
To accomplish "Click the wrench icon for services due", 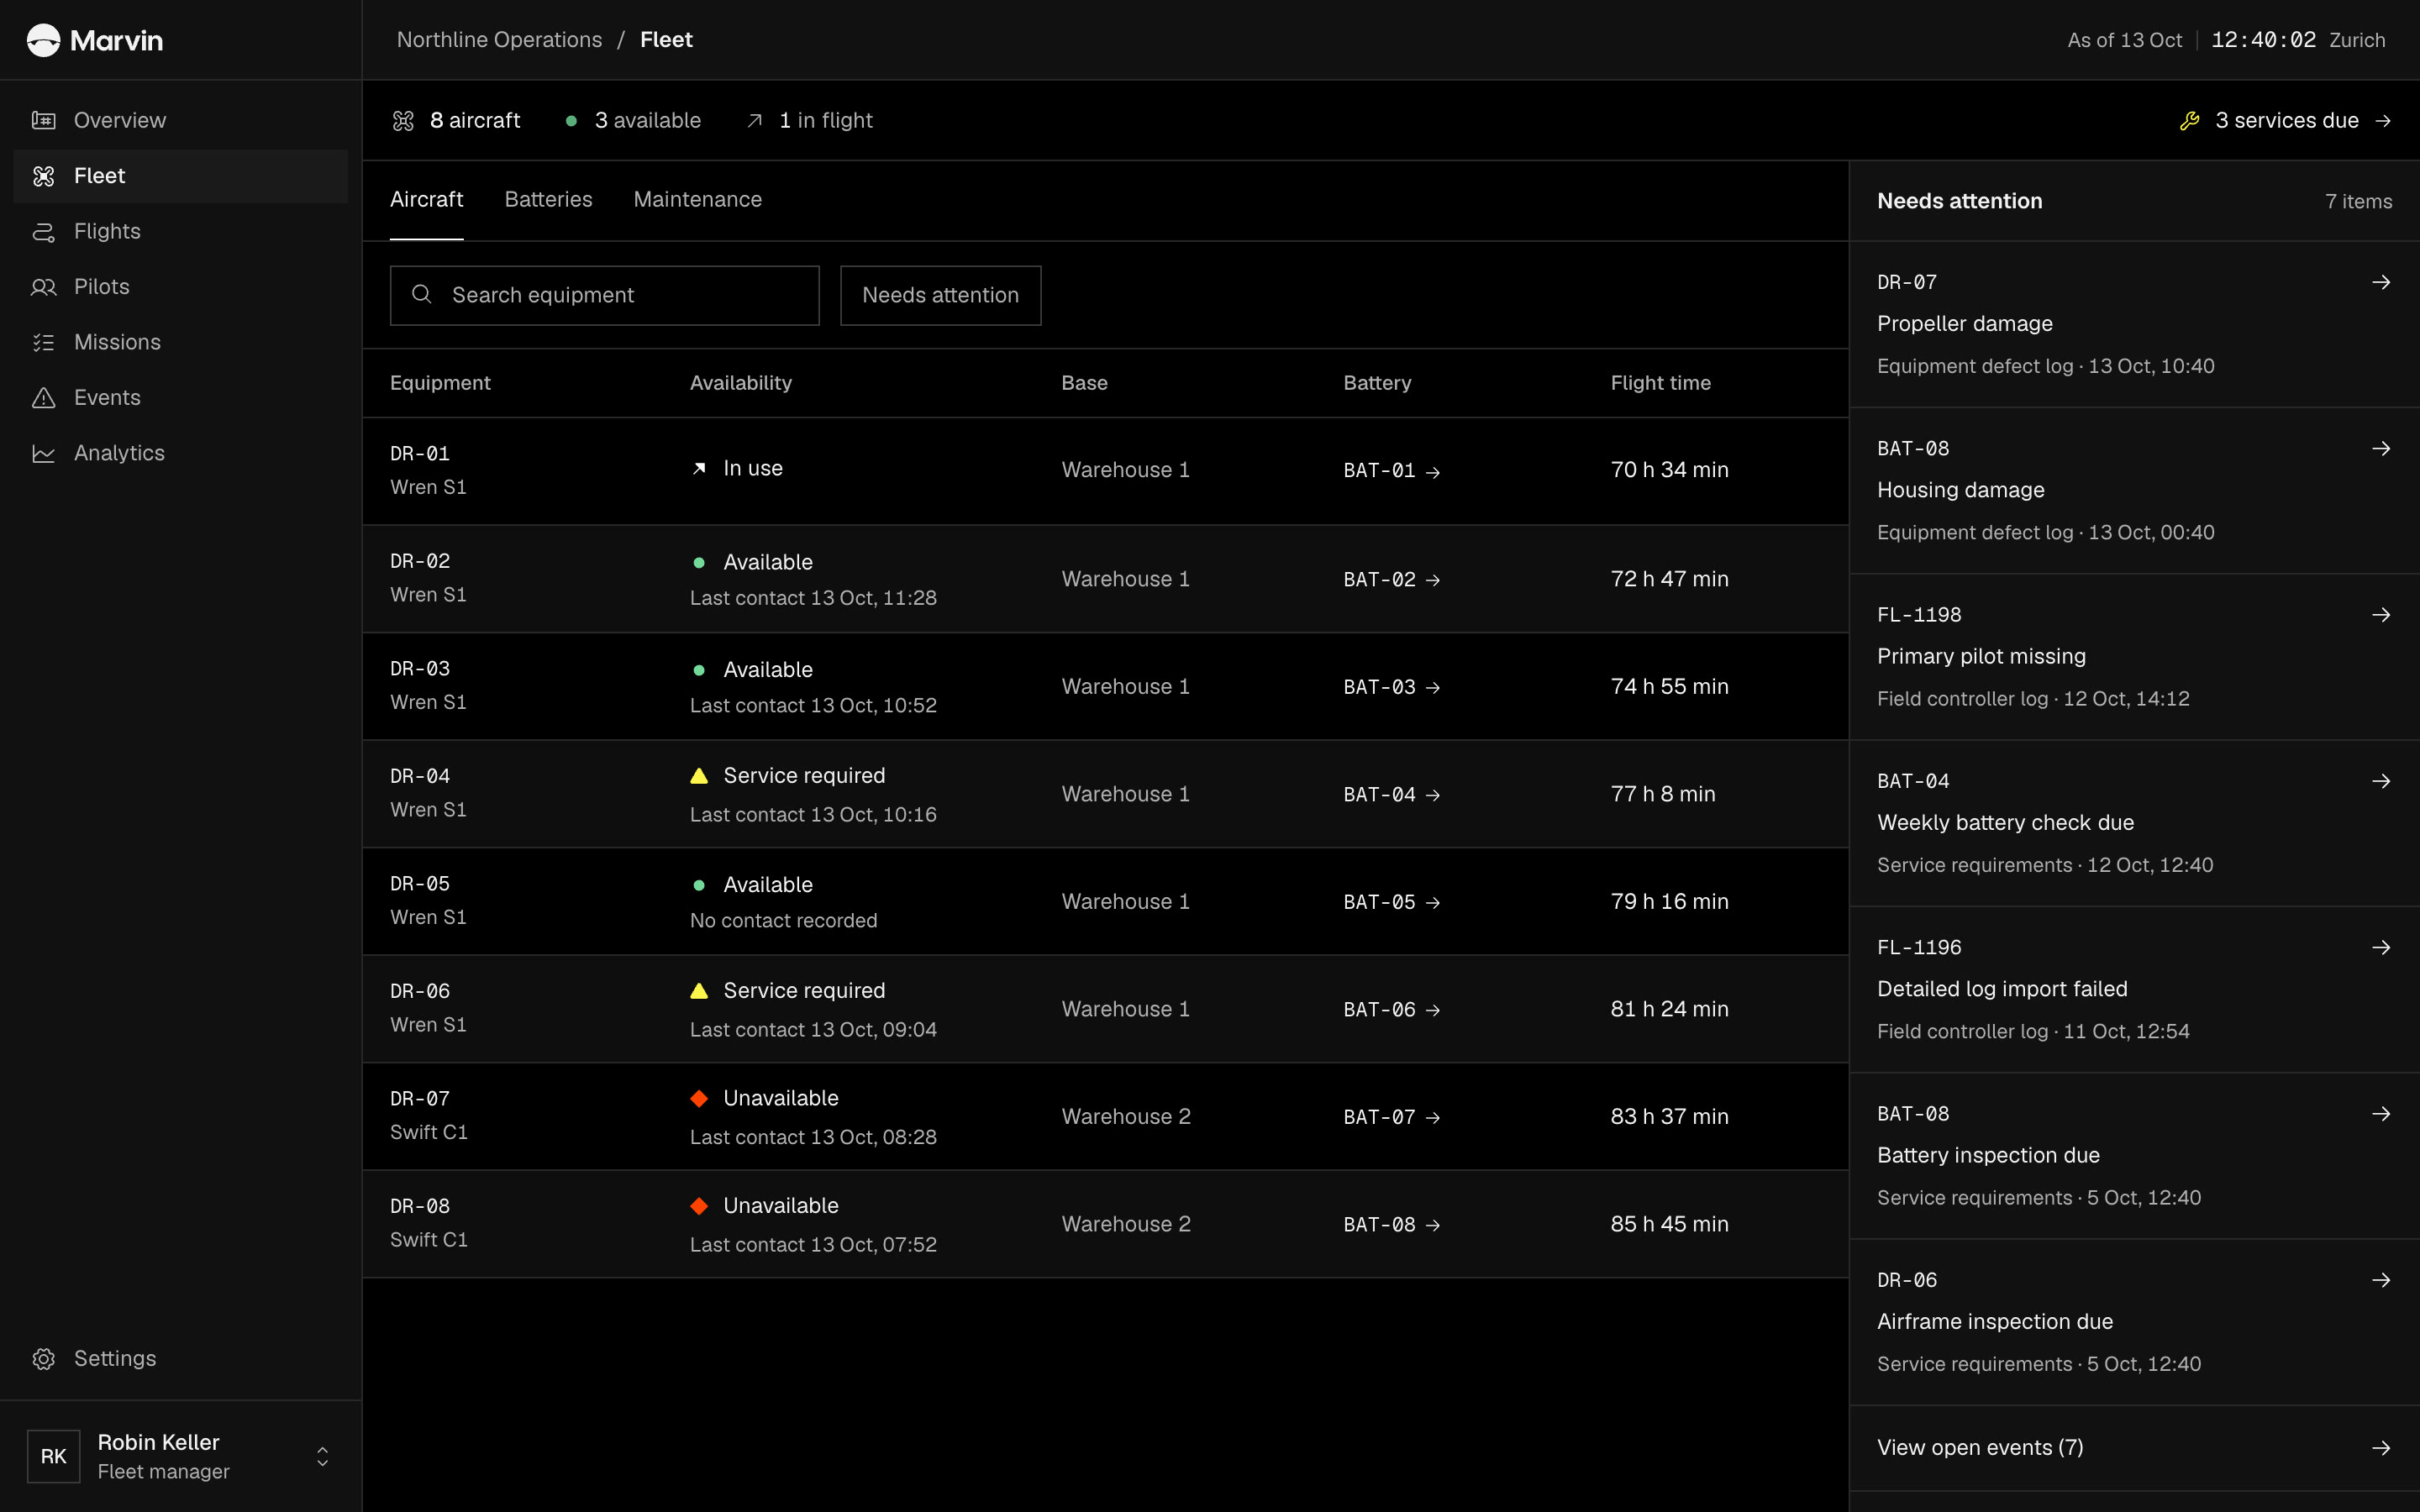I will (2189, 121).
